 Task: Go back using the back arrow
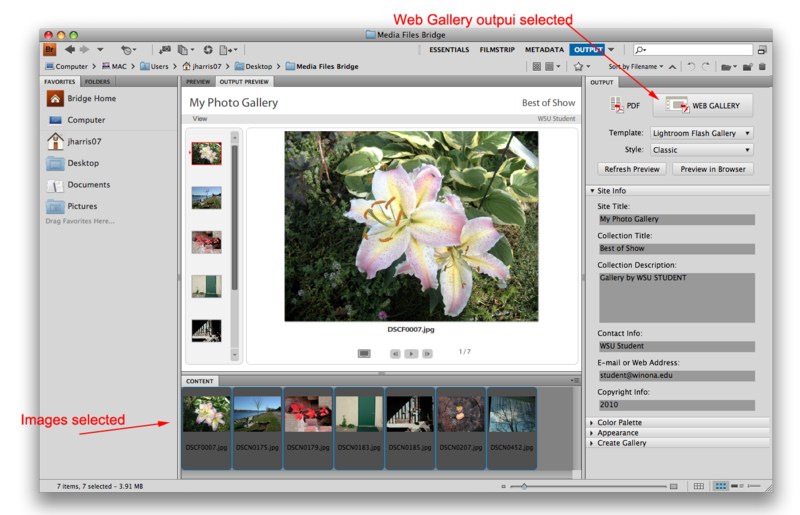pos(69,49)
